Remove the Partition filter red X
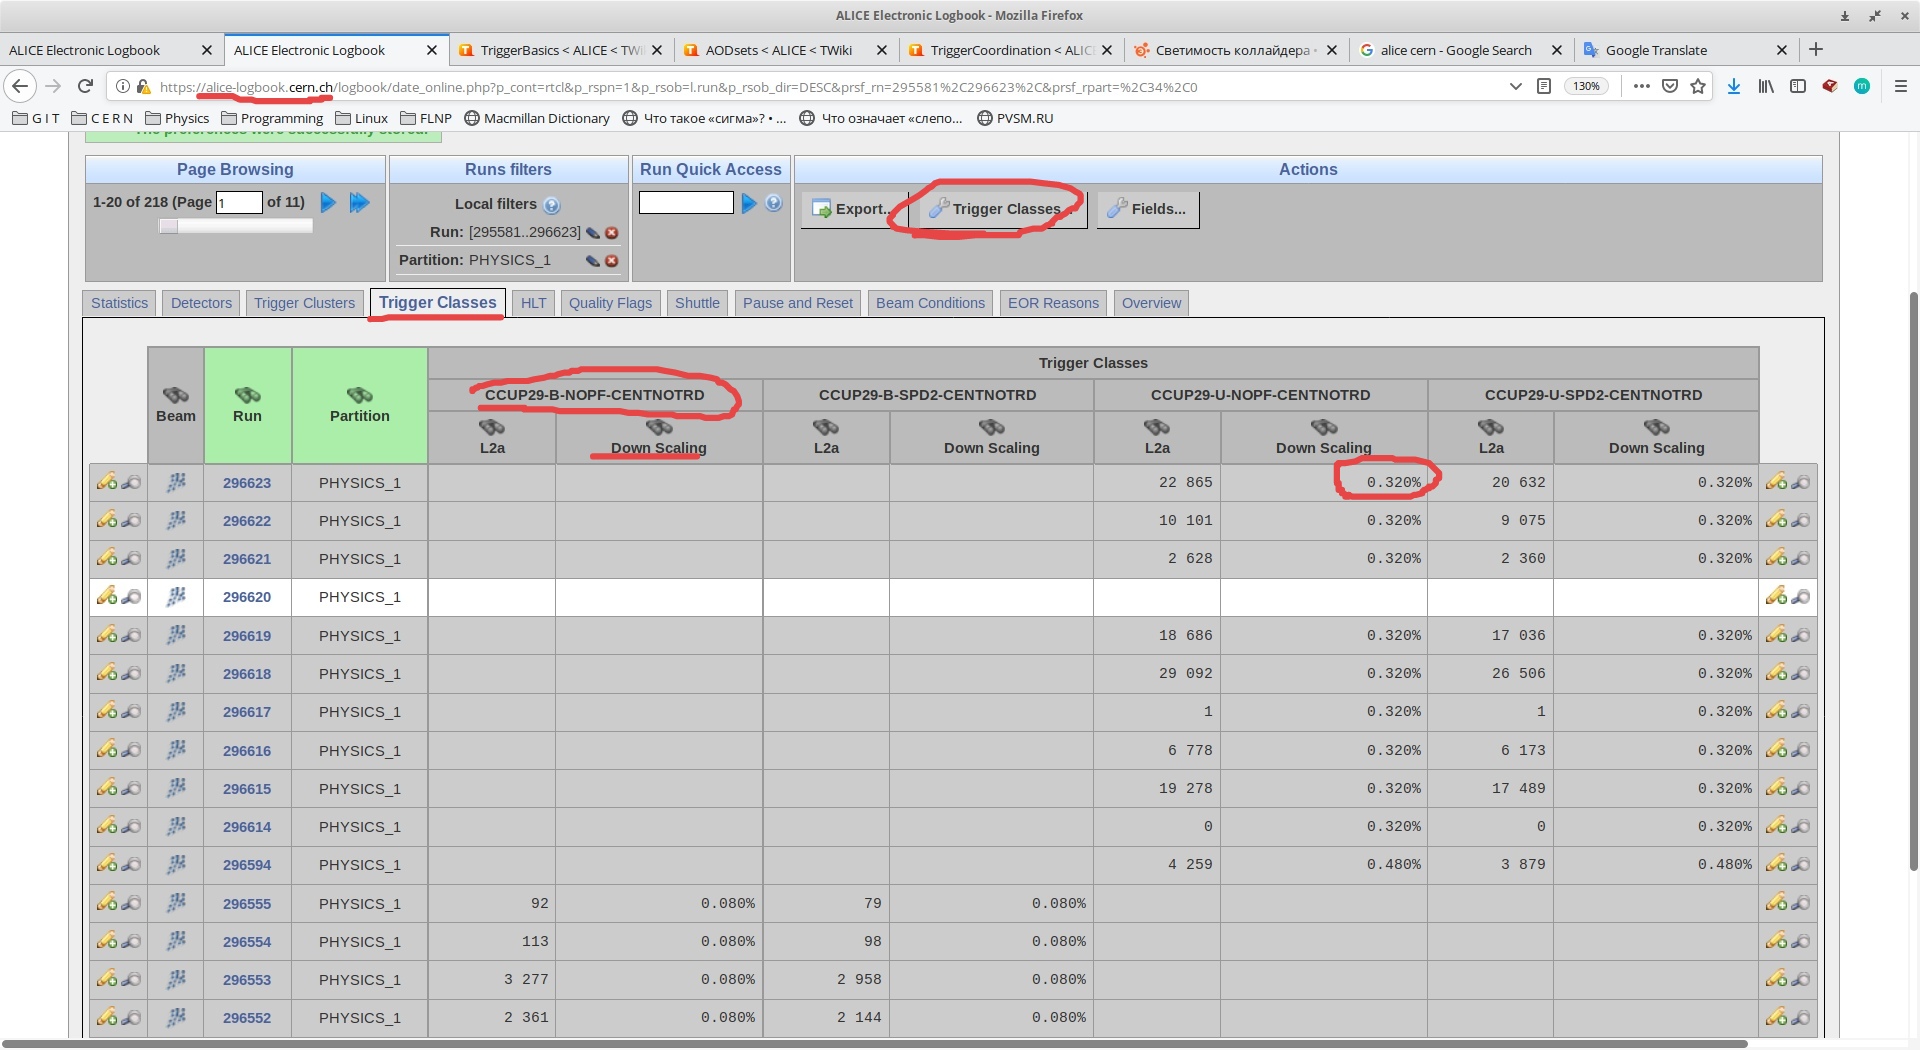 (x=612, y=261)
